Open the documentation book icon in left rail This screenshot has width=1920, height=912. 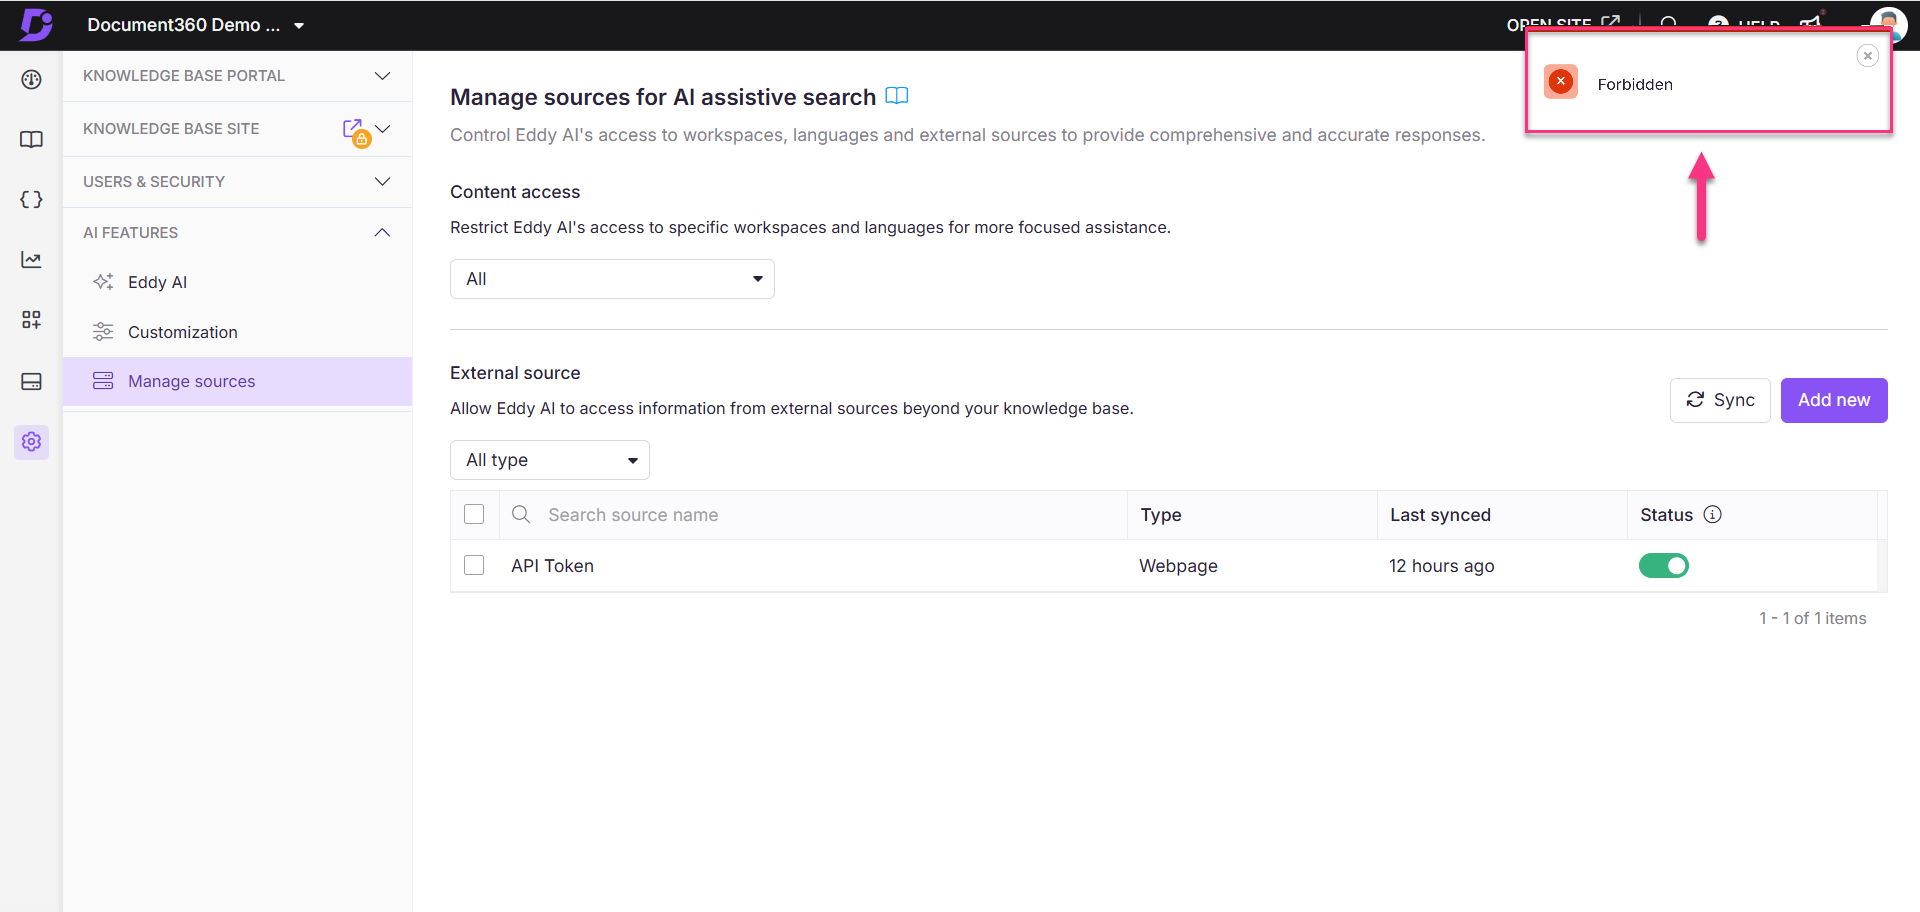pyautogui.click(x=31, y=139)
